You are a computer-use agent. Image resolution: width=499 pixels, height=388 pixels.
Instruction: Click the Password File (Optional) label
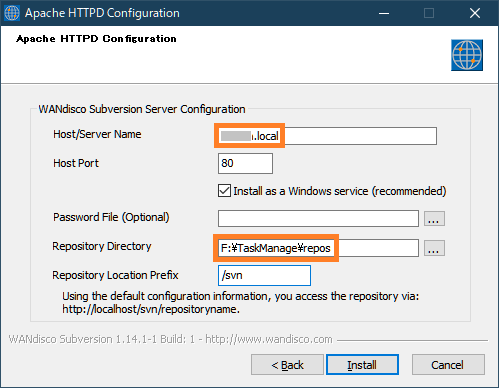click(x=111, y=217)
